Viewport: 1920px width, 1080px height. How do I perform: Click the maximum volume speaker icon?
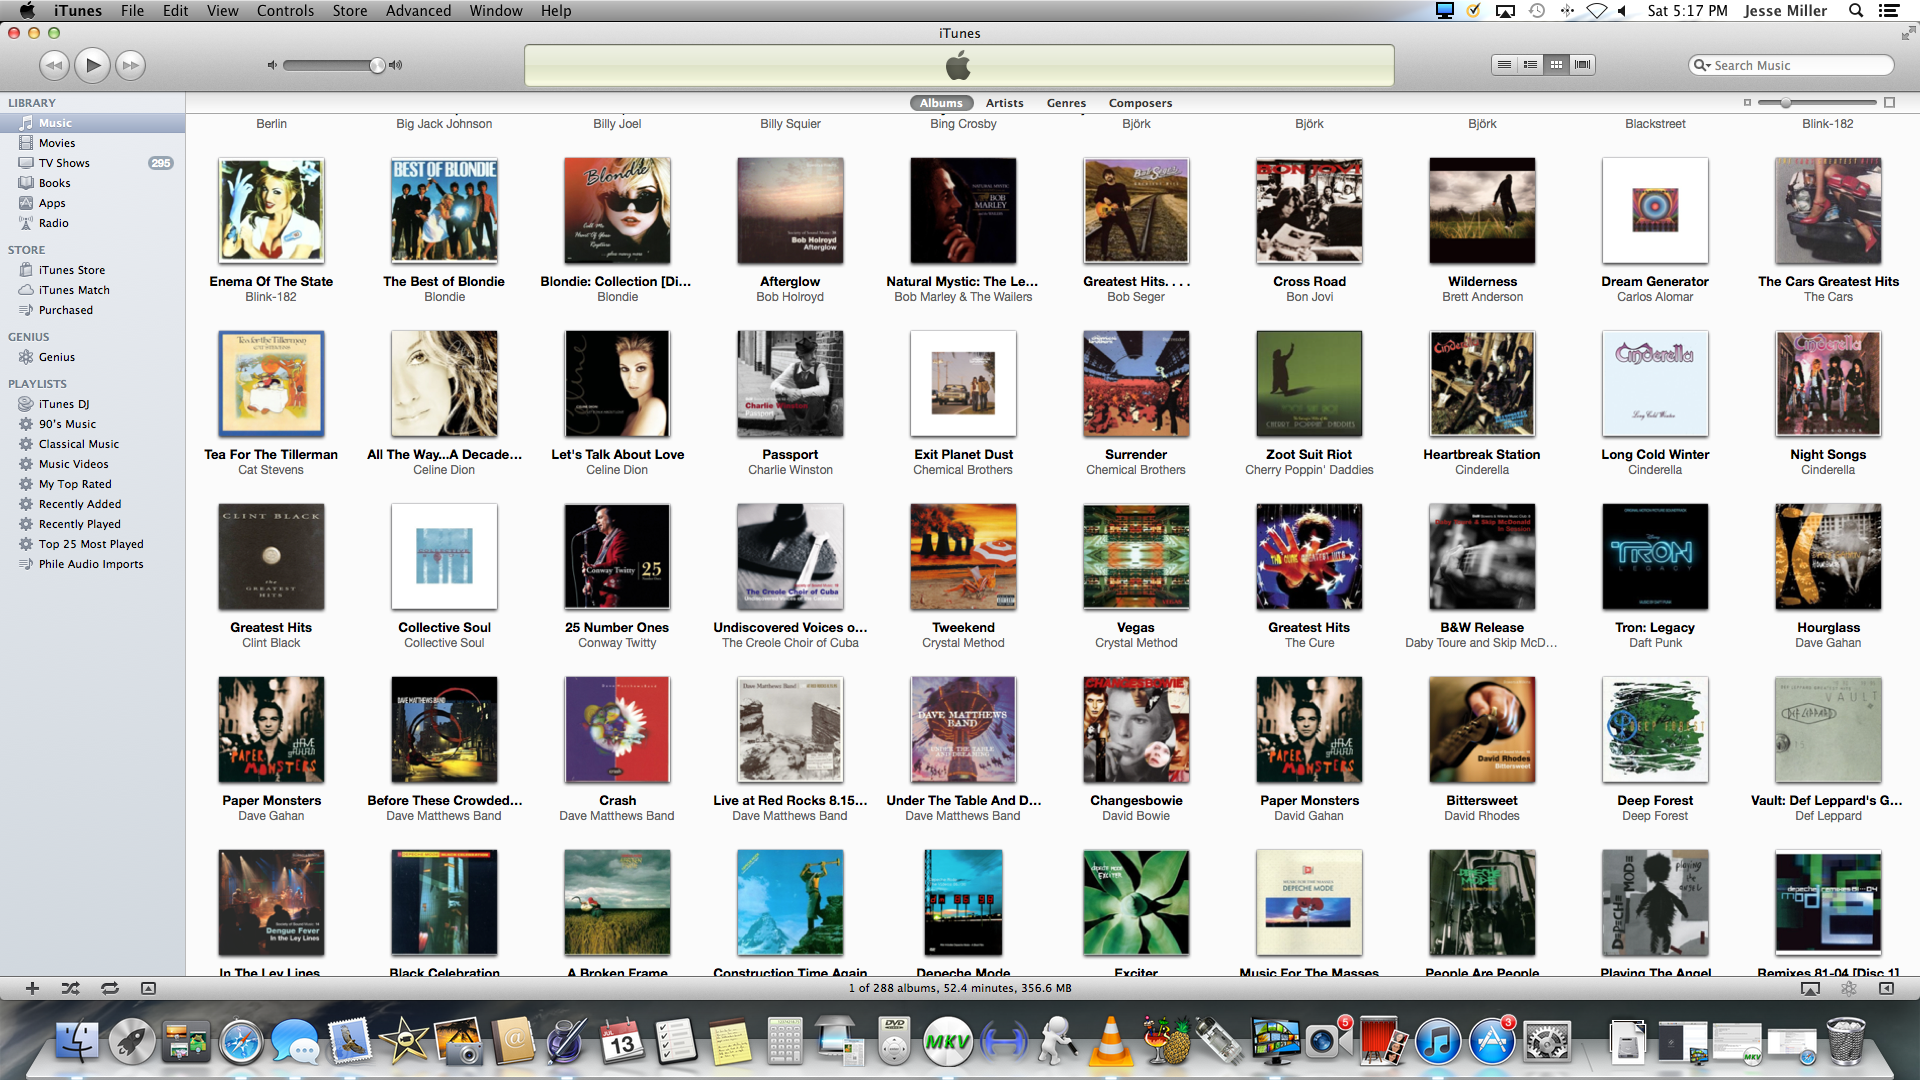click(396, 65)
